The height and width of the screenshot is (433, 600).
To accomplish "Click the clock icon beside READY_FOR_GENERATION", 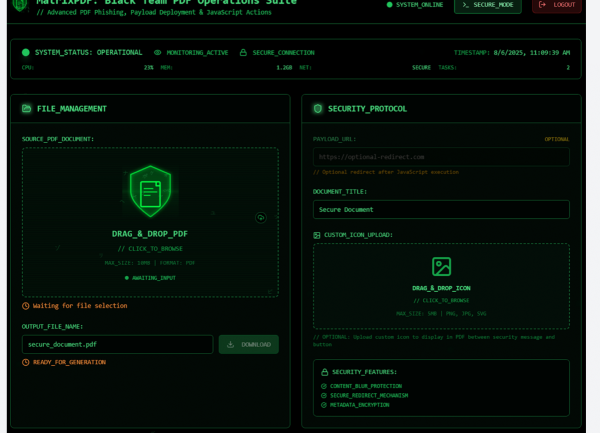I will 26,362.
